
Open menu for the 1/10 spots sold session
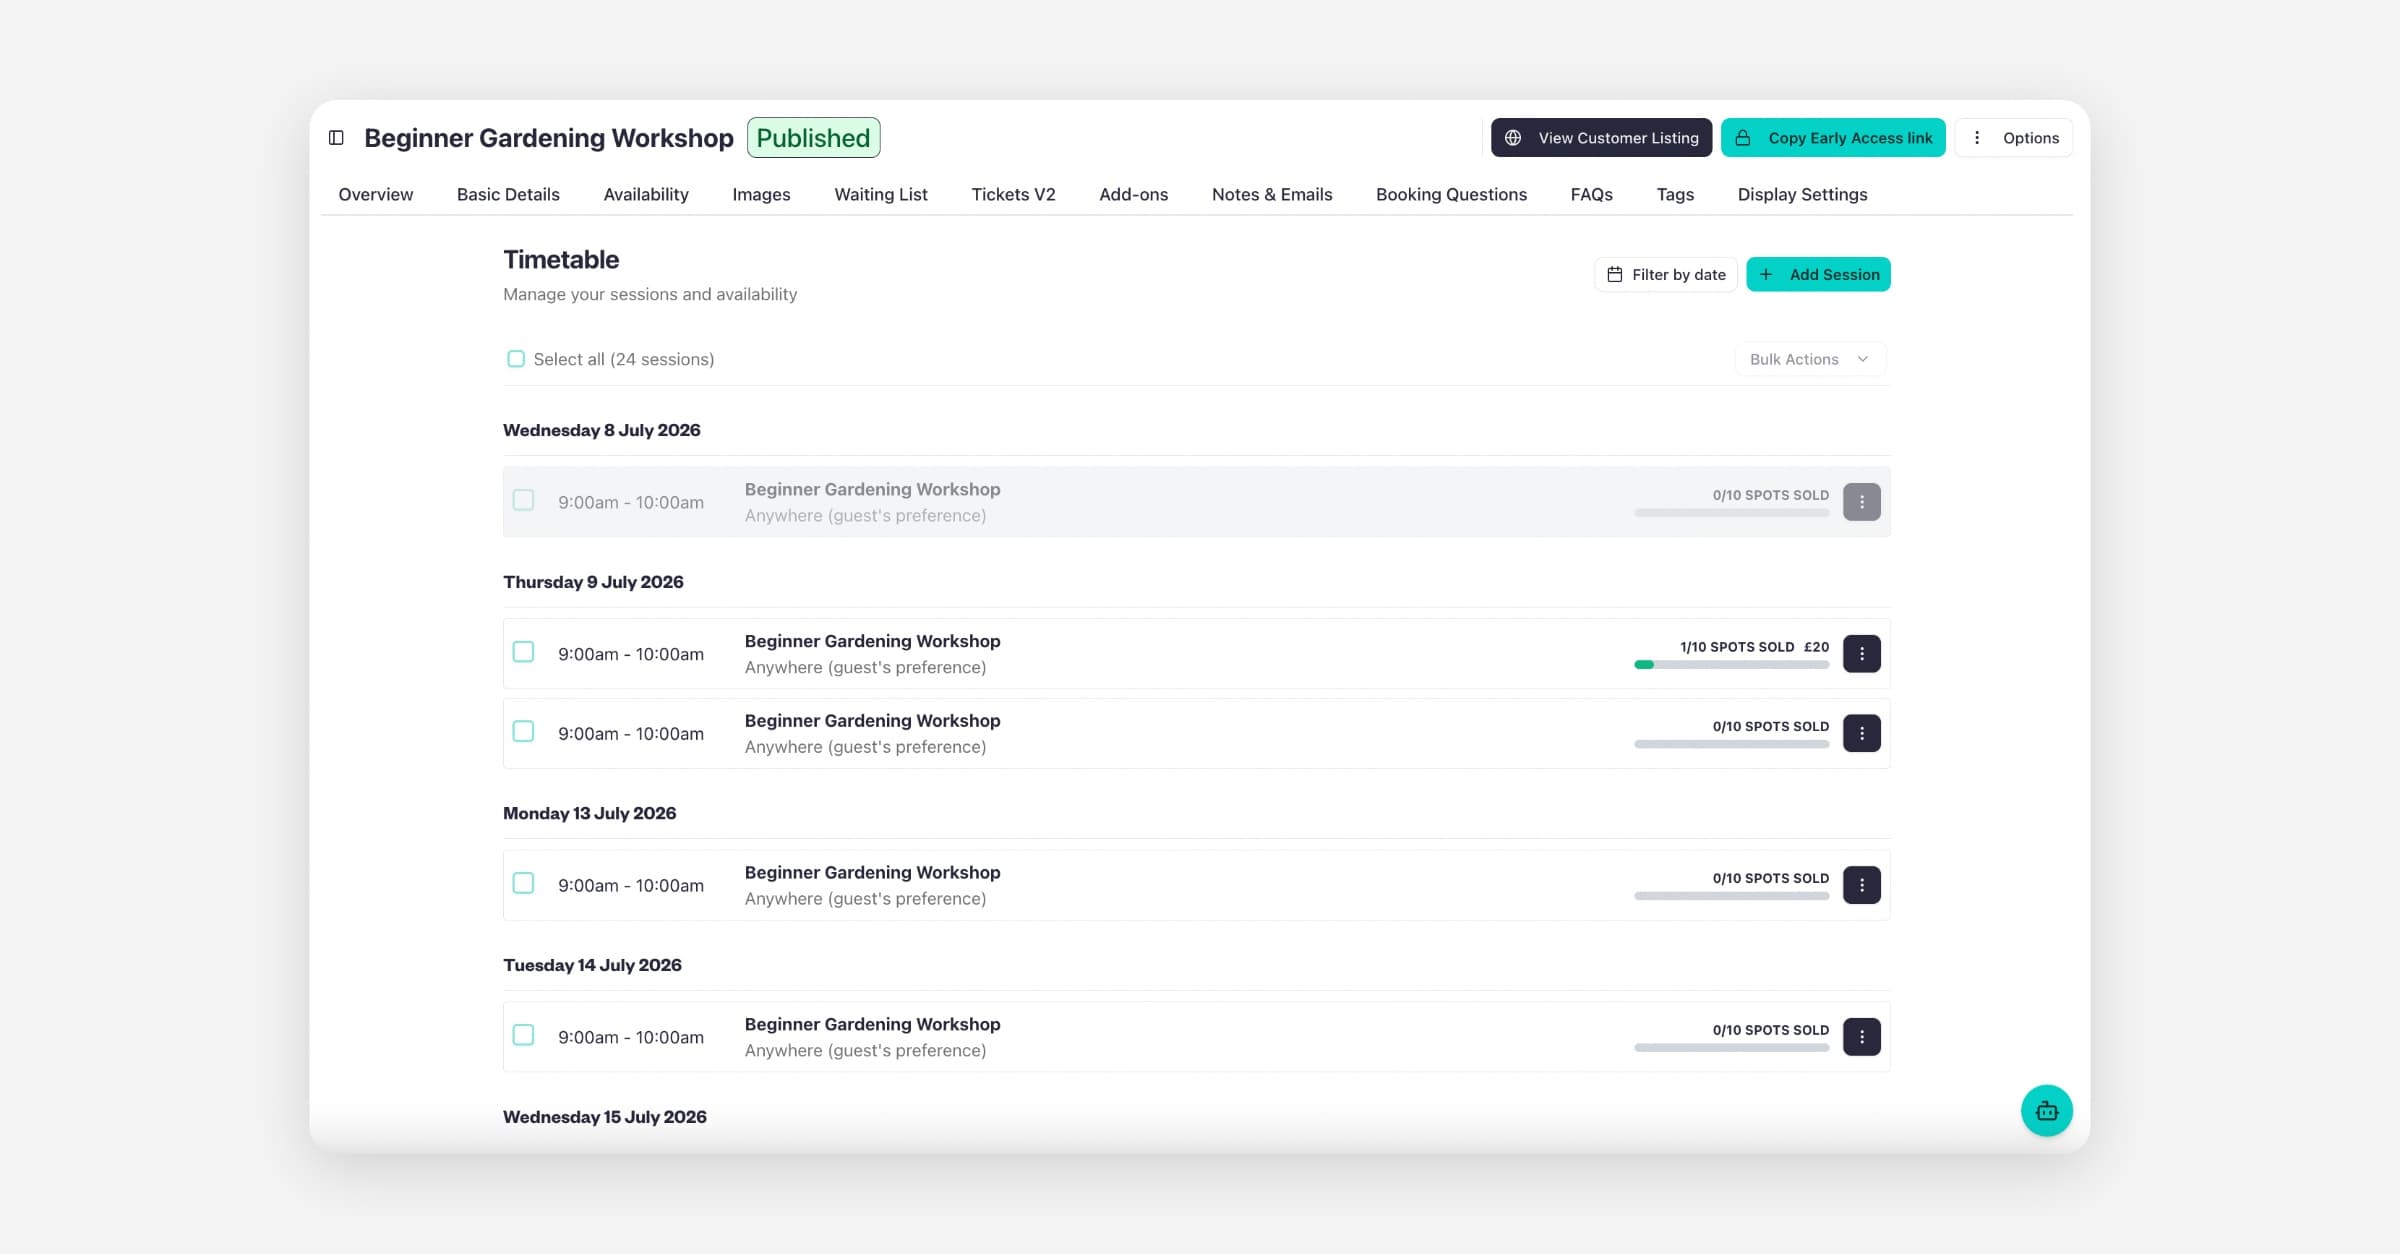(1861, 654)
